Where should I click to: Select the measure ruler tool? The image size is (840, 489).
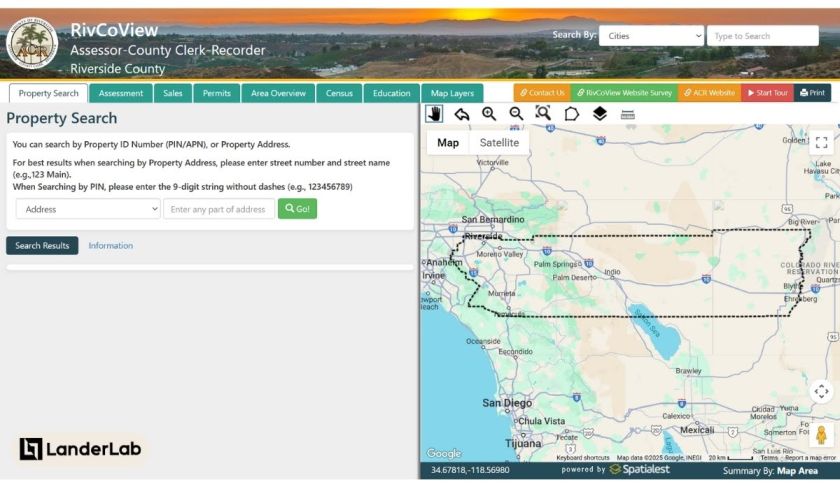627,114
